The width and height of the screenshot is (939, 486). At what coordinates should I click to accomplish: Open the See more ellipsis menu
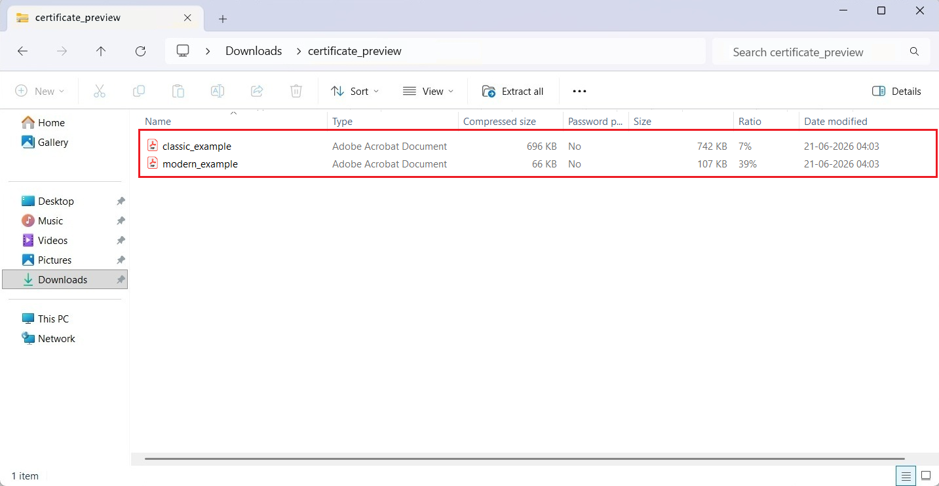pyautogui.click(x=579, y=91)
